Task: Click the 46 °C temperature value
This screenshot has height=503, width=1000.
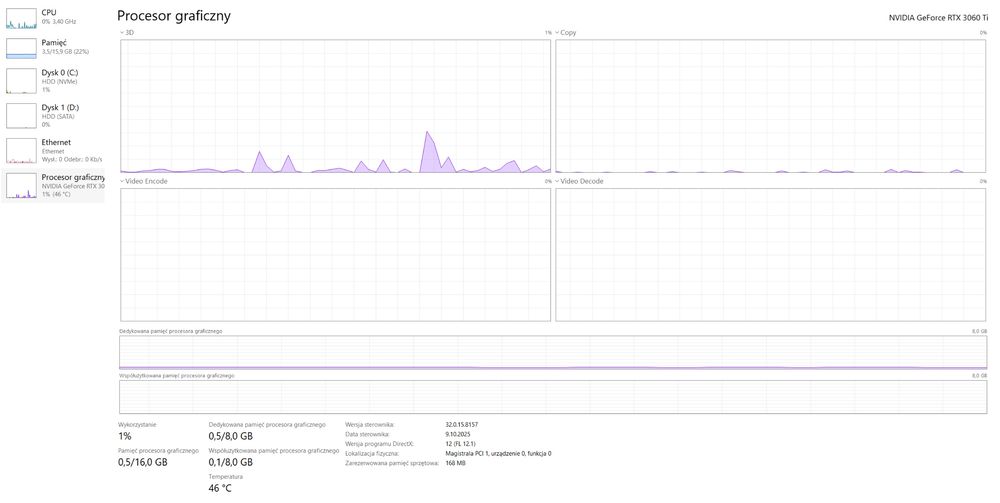Action: [220, 488]
